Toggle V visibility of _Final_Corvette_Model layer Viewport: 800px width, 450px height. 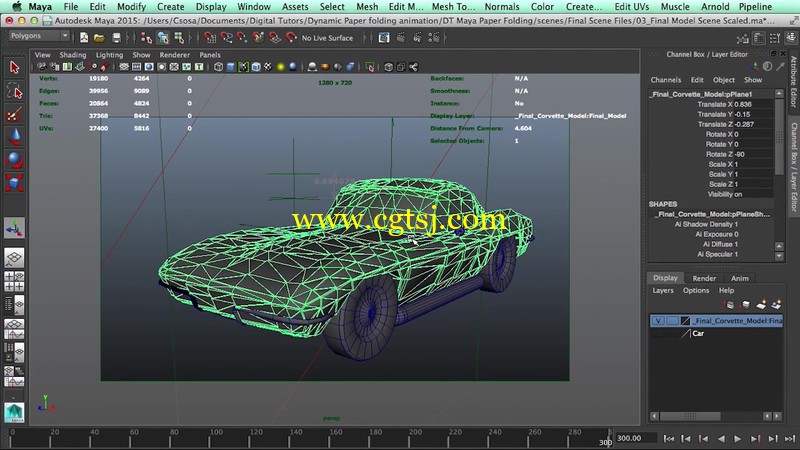click(658, 321)
